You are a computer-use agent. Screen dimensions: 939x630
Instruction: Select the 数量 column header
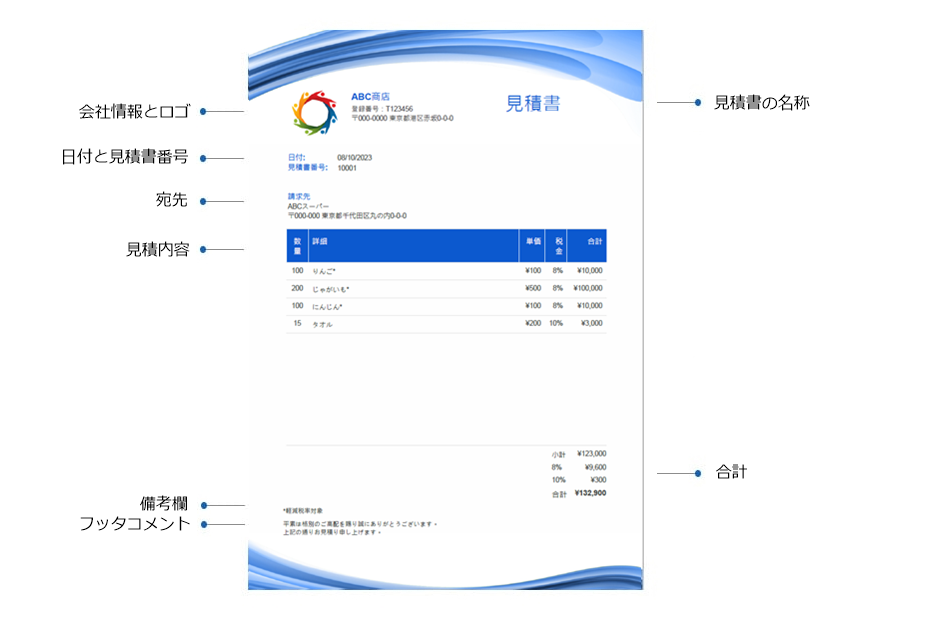point(297,244)
